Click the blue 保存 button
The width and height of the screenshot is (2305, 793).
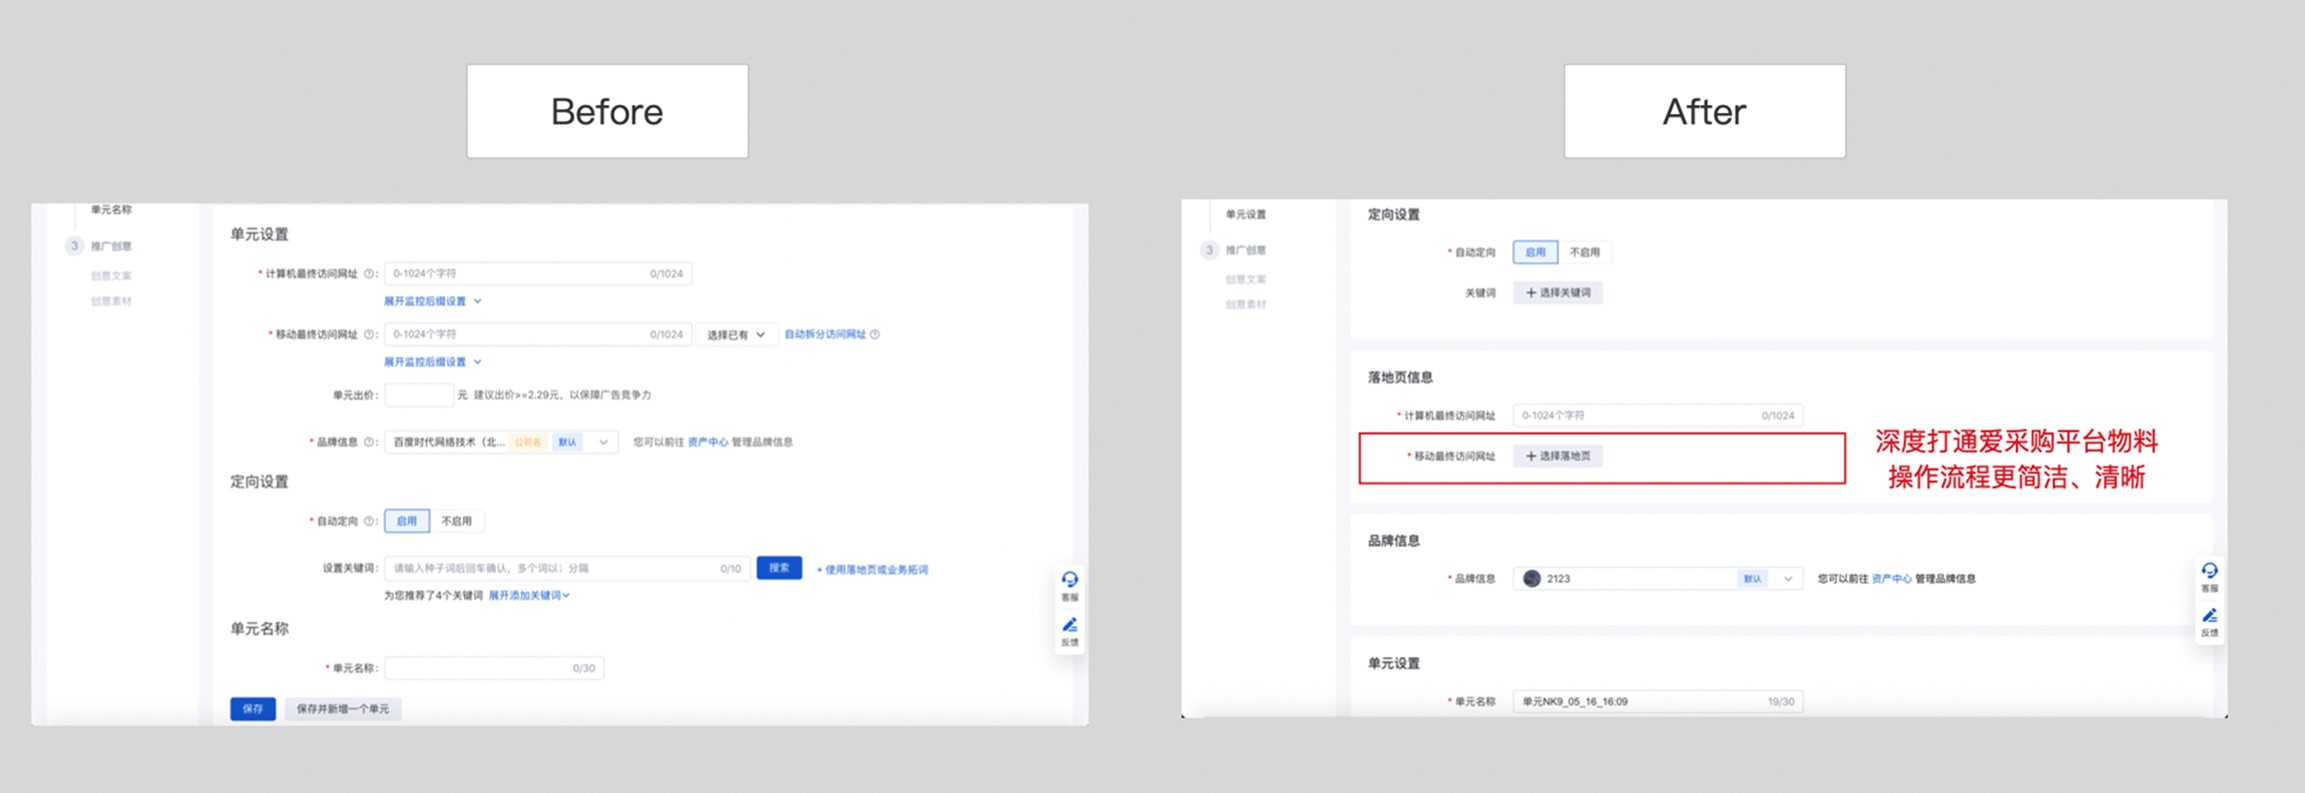pos(252,709)
